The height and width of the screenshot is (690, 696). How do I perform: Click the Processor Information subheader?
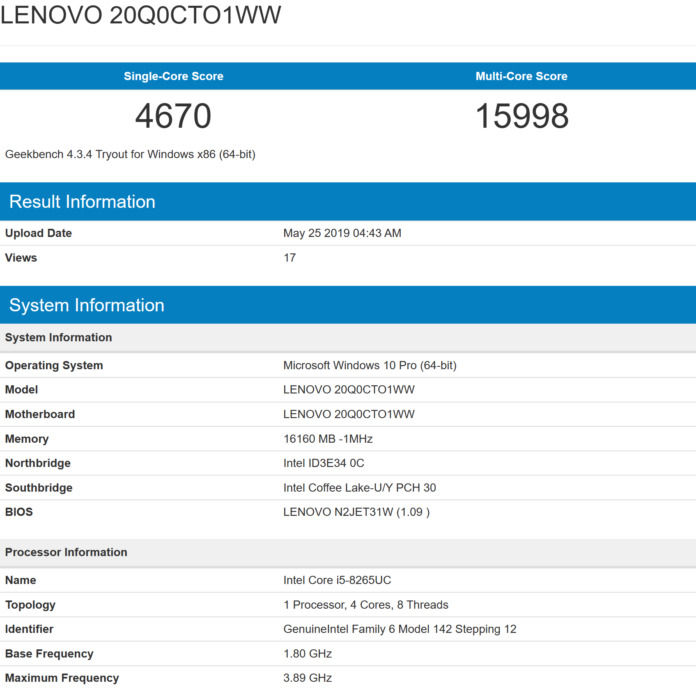coord(348,552)
